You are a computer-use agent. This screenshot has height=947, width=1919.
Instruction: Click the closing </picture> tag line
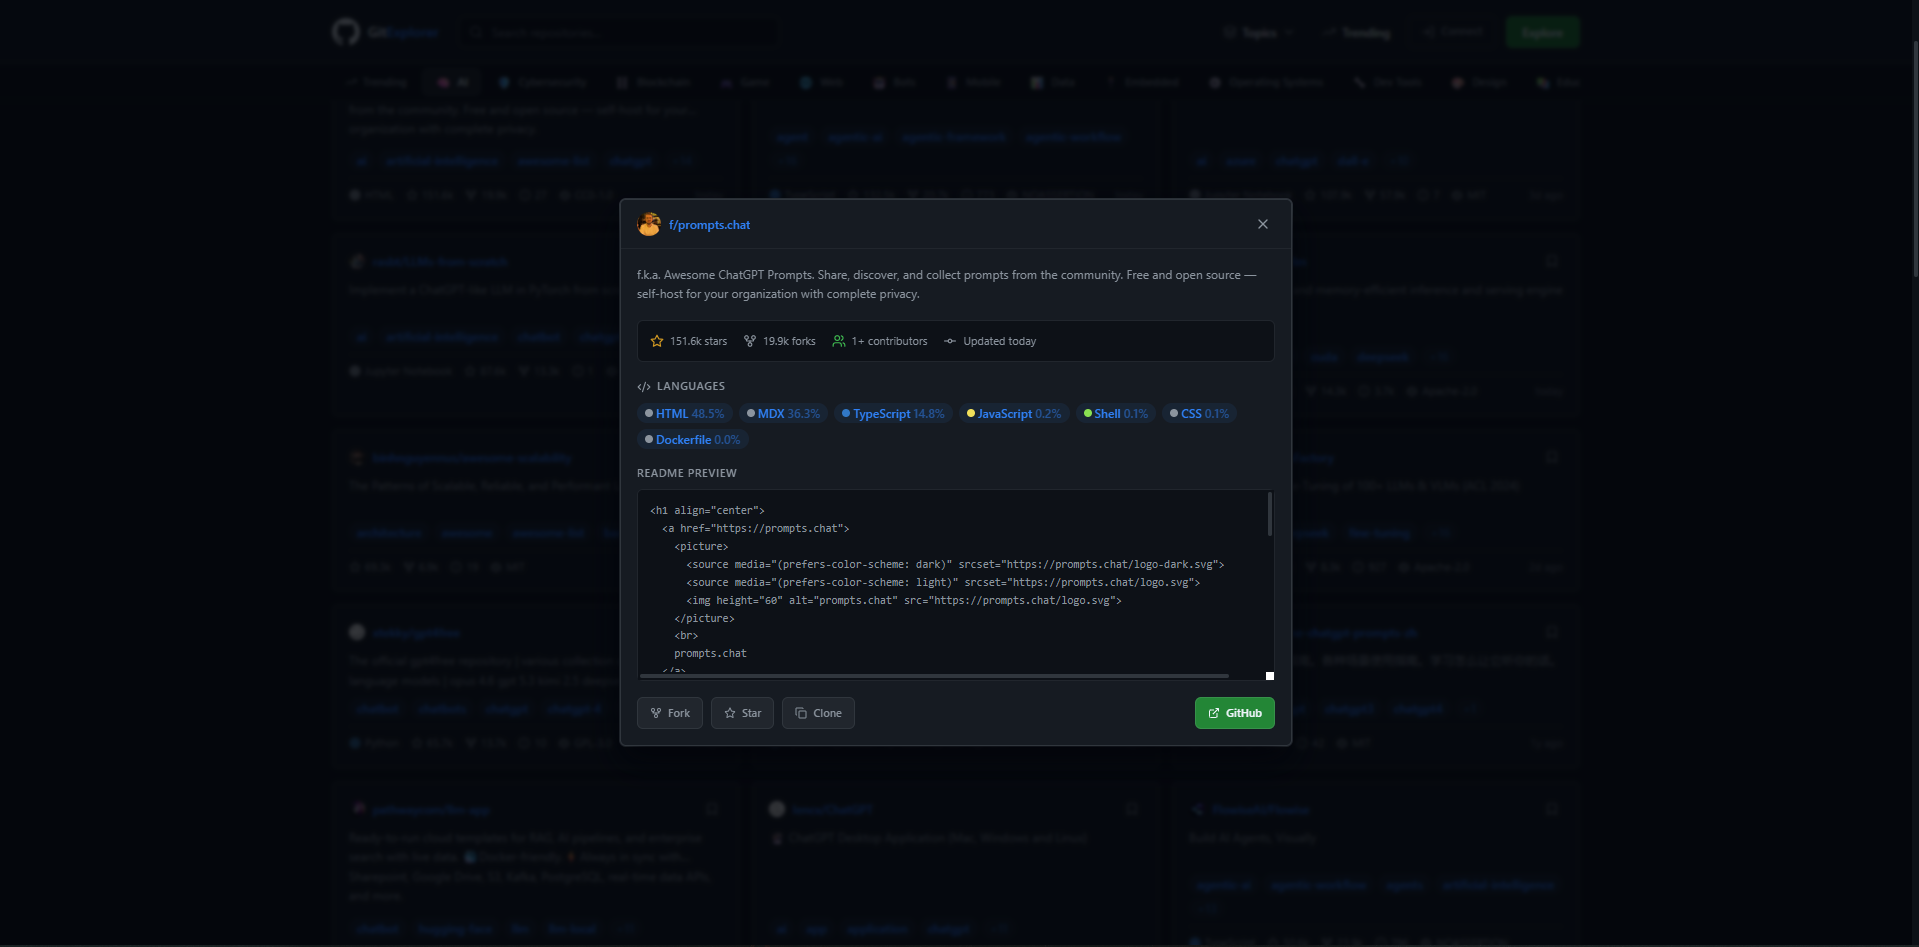click(704, 618)
